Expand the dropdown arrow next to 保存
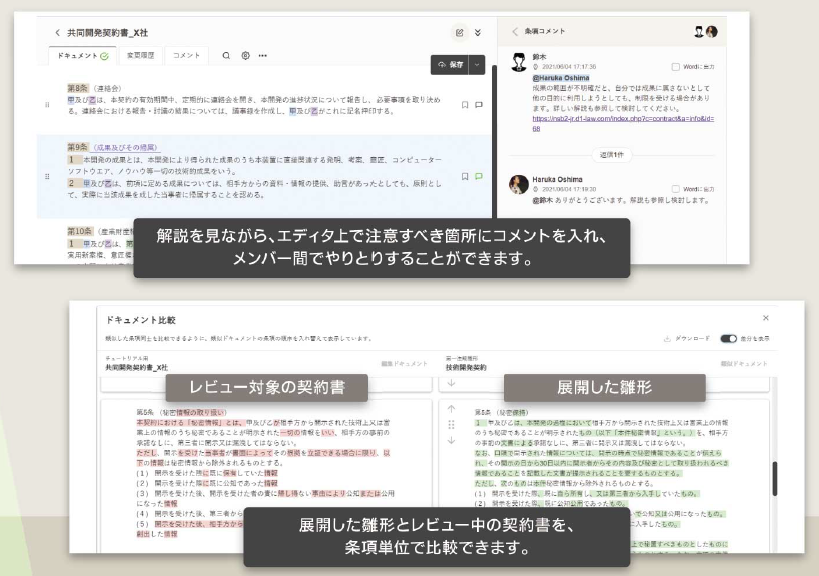819x576 pixels. click(477, 64)
